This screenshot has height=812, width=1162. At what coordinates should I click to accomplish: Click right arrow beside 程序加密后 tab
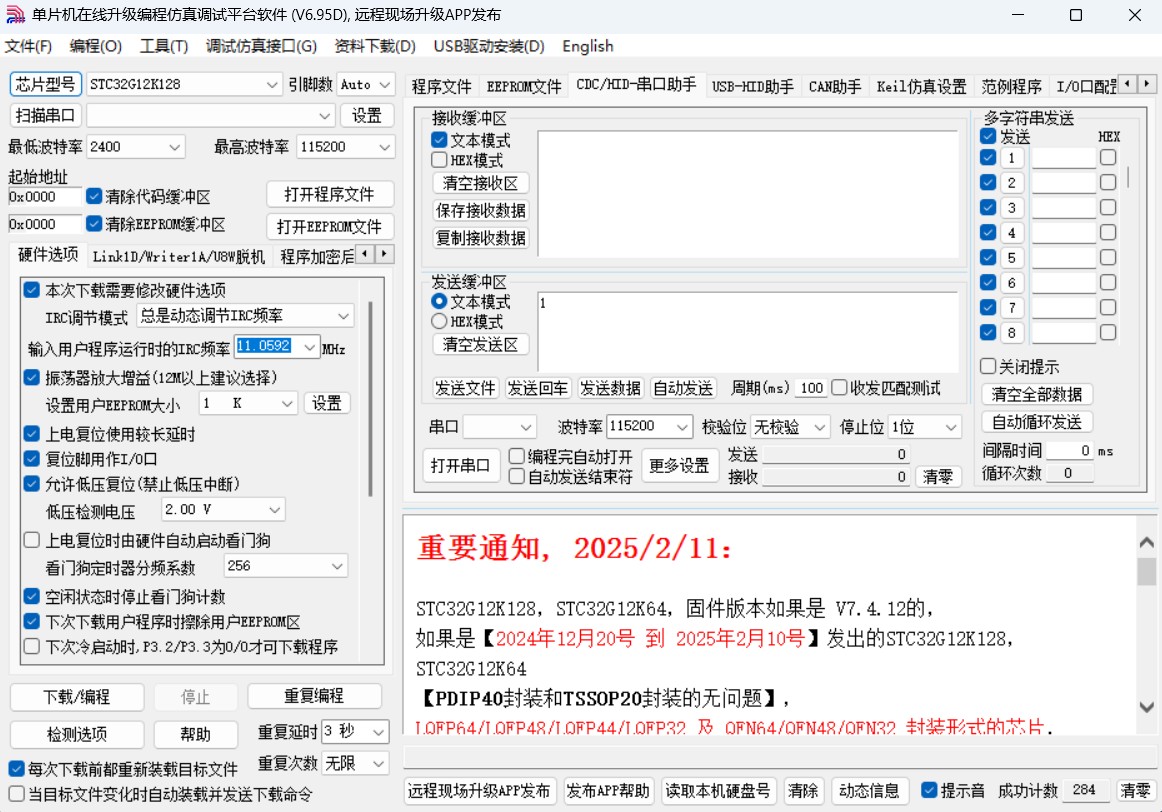click(x=384, y=254)
